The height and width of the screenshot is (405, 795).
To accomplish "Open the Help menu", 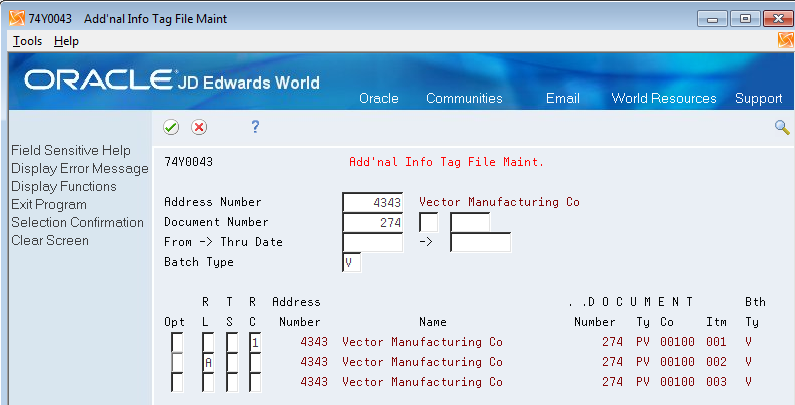I will coord(66,41).
